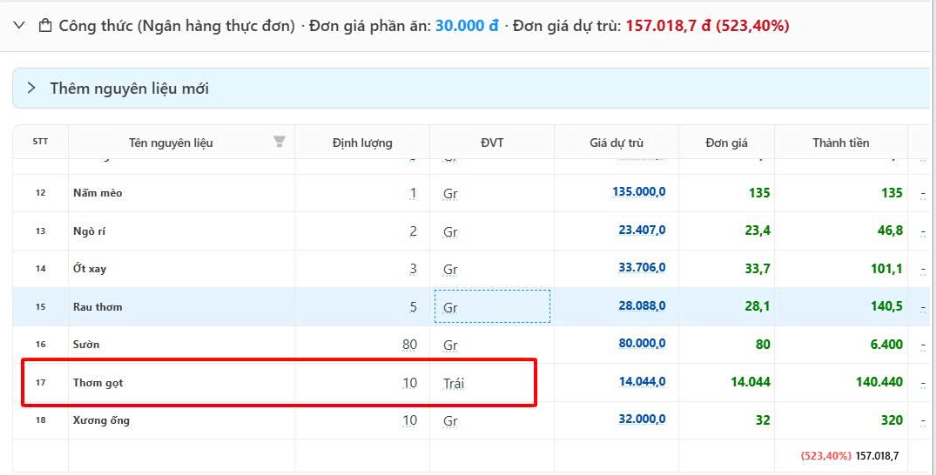The image size is (936, 475).
Task: Edit Định lượng value 10 for Xương ống
Action: [410, 421]
